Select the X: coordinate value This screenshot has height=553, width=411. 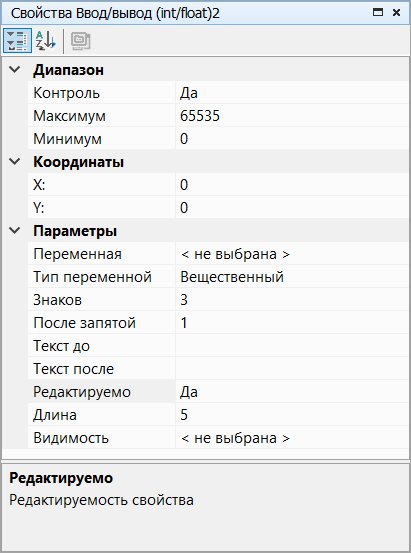pos(292,185)
